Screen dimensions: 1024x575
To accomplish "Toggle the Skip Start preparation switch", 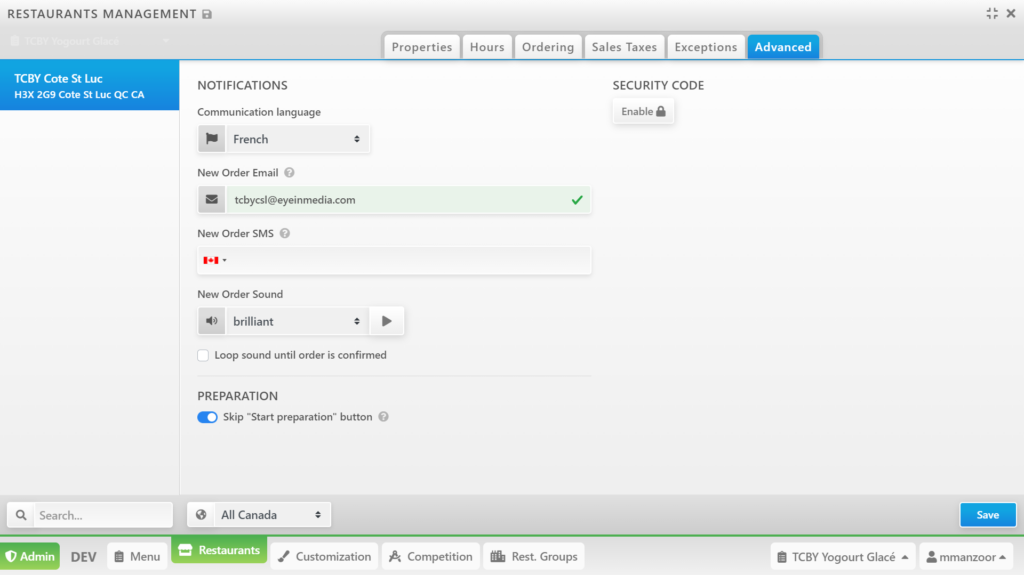I will click(207, 417).
